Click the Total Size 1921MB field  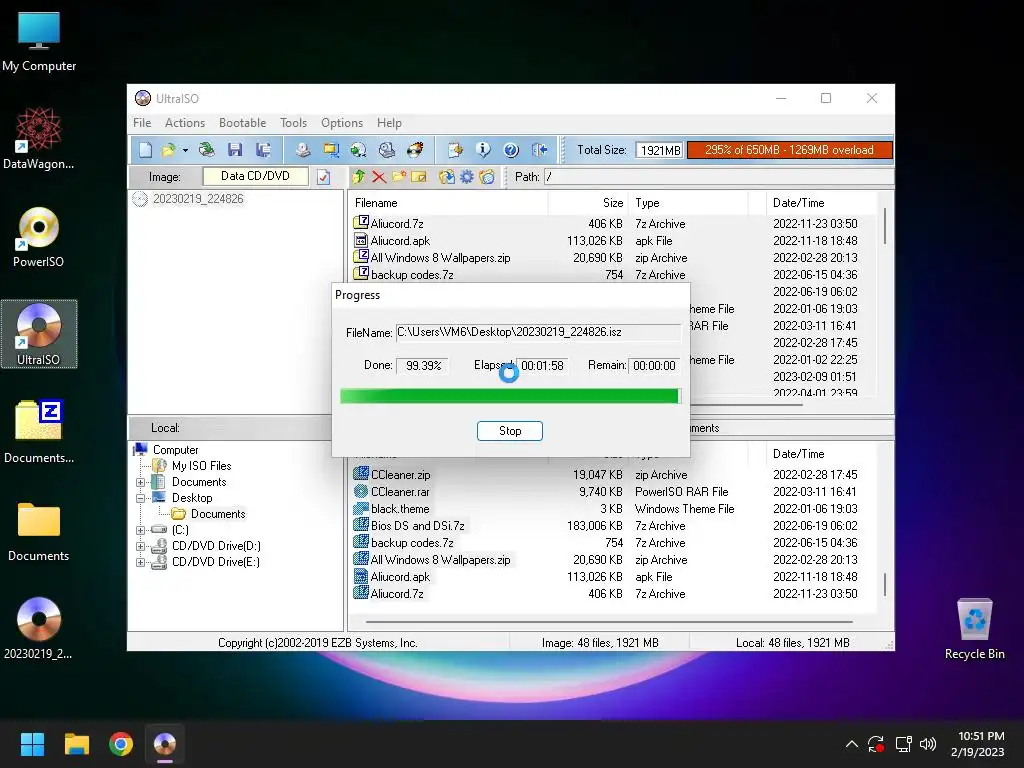click(x=660, y=151)
